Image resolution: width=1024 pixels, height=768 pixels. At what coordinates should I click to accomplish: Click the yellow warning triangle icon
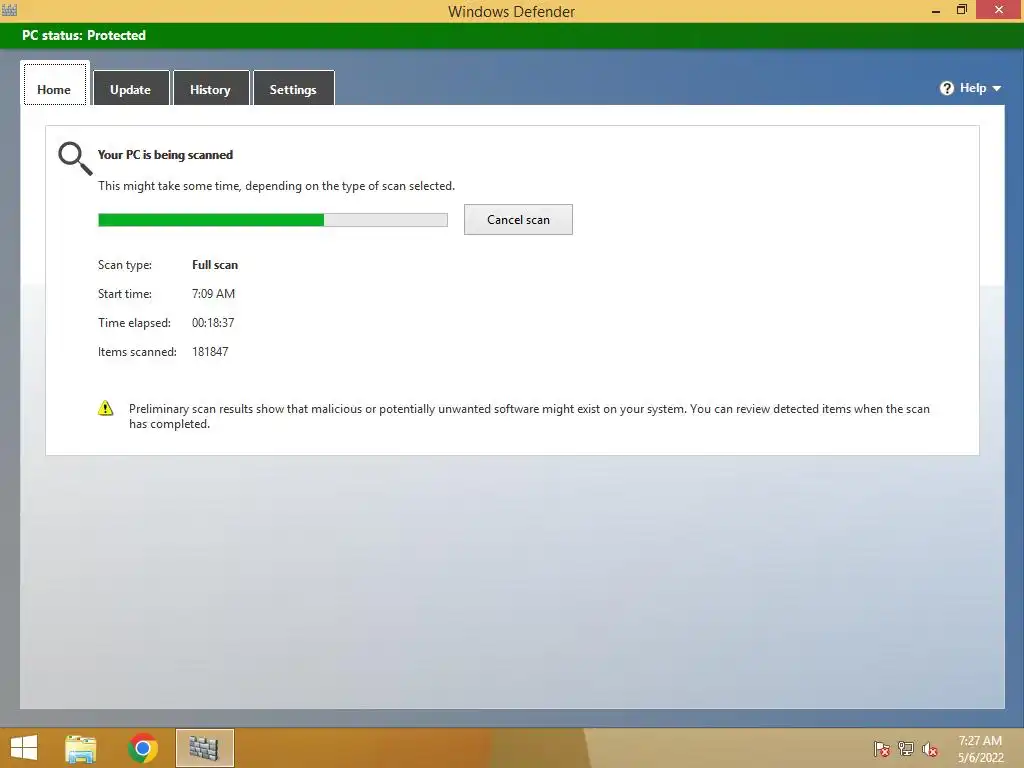(x=106, y=409)
